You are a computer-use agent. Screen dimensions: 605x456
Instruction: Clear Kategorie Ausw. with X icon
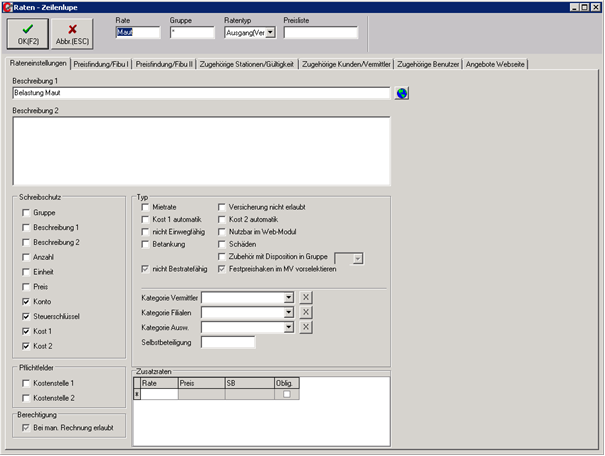tap(306, 327)
